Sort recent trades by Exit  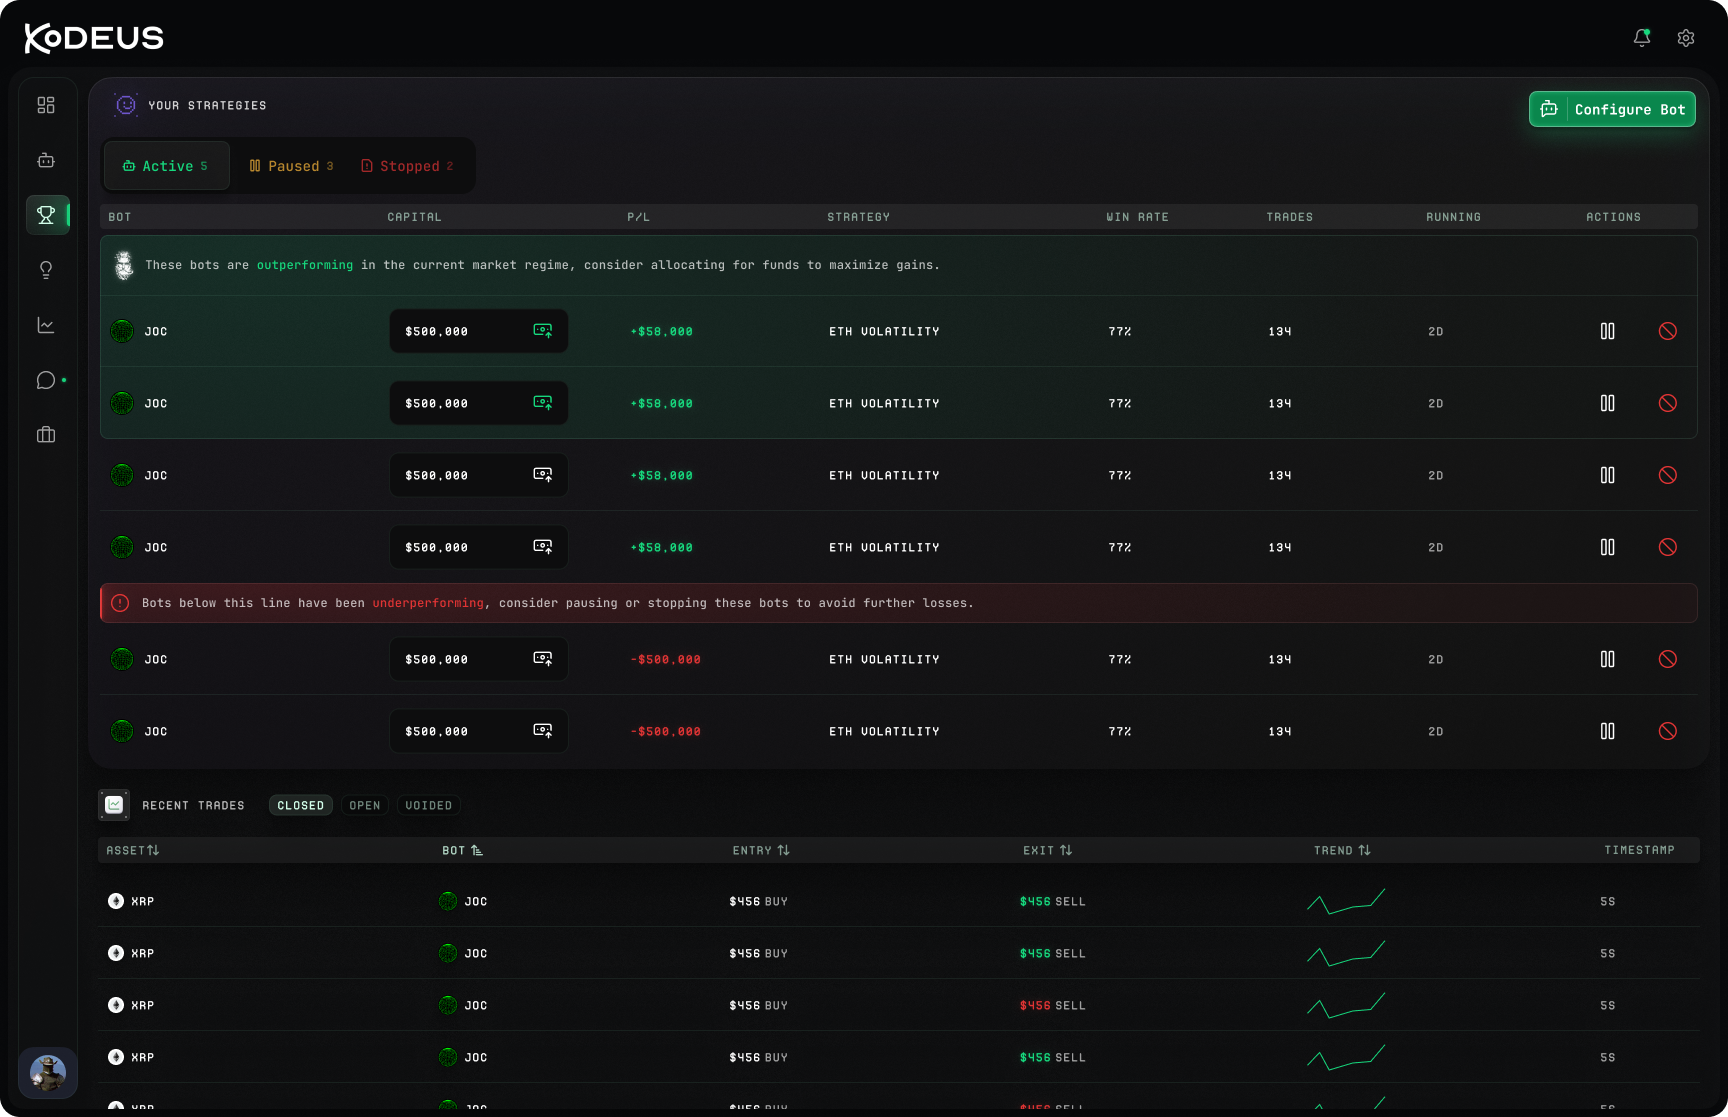click(1047, 851)
